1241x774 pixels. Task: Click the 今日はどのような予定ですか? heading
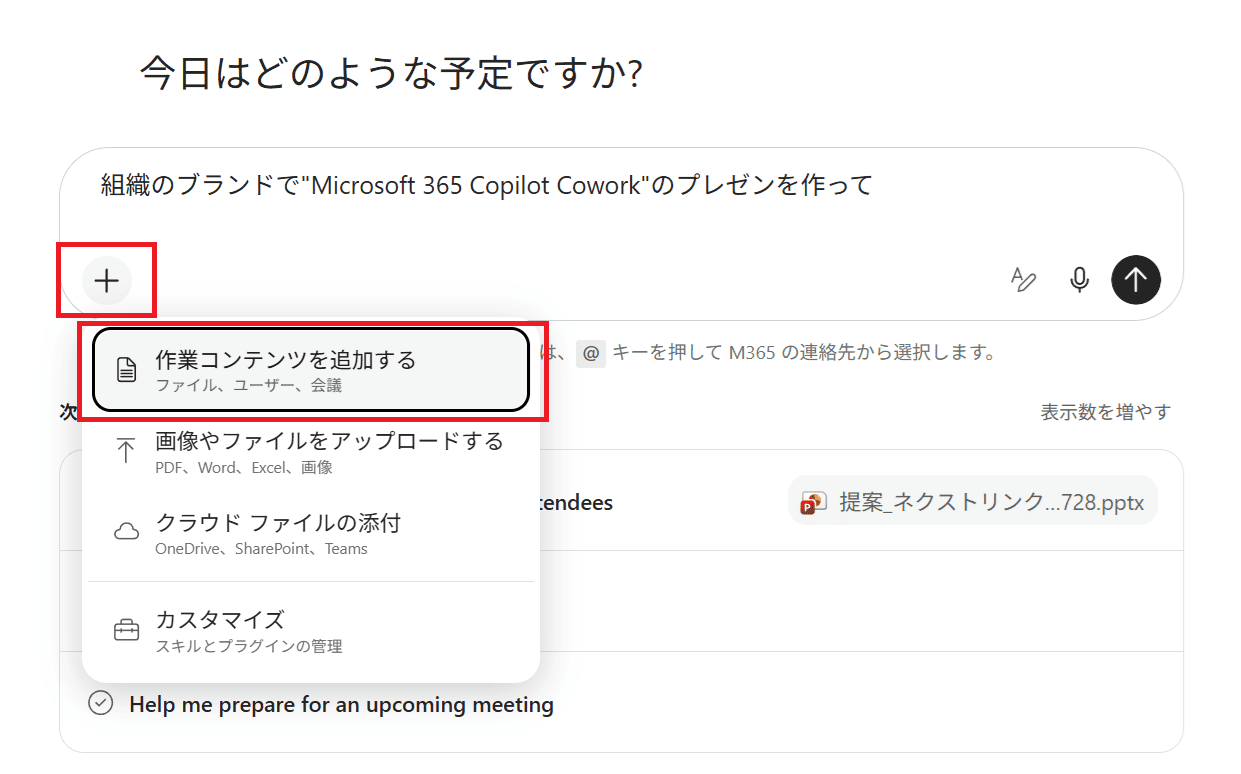[x=391, y=74]
